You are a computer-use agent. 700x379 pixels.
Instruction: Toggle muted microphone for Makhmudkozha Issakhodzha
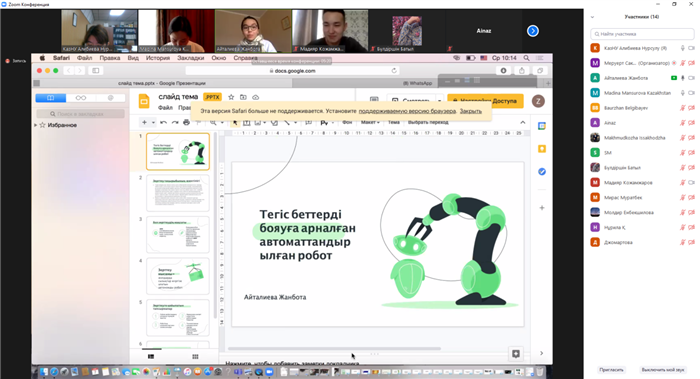click(683, 138)
